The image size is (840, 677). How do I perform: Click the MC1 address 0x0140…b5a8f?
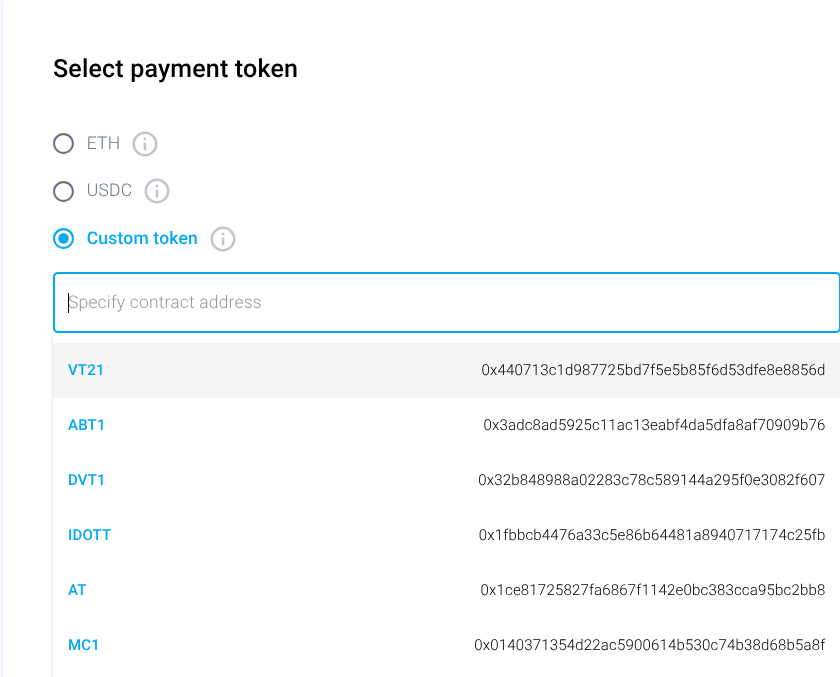pos(650,645)
